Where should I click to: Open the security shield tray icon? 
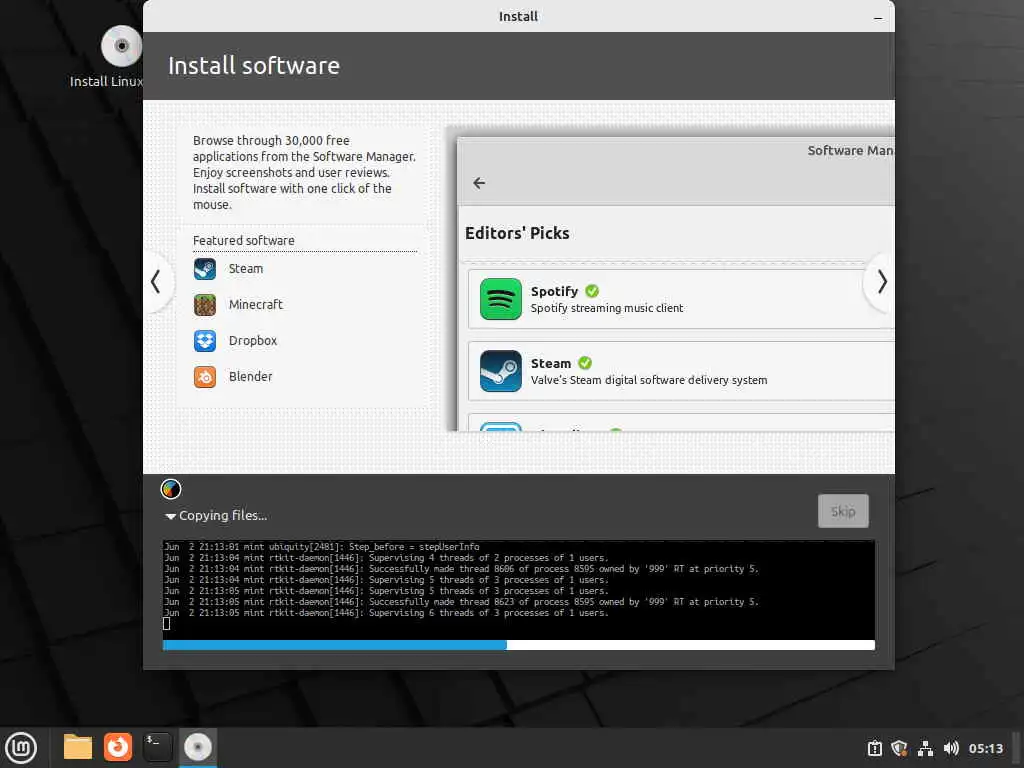coord(899,748)
